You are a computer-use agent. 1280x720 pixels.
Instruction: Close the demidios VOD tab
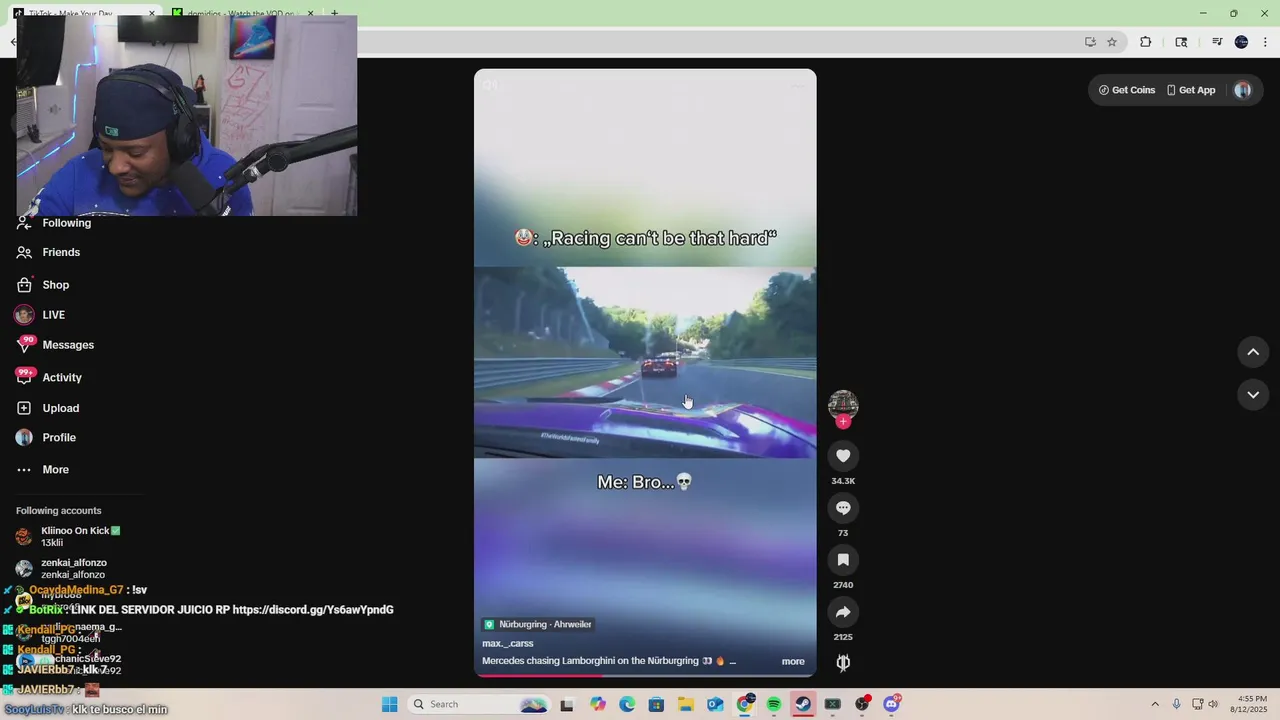[x=311, y=13]
